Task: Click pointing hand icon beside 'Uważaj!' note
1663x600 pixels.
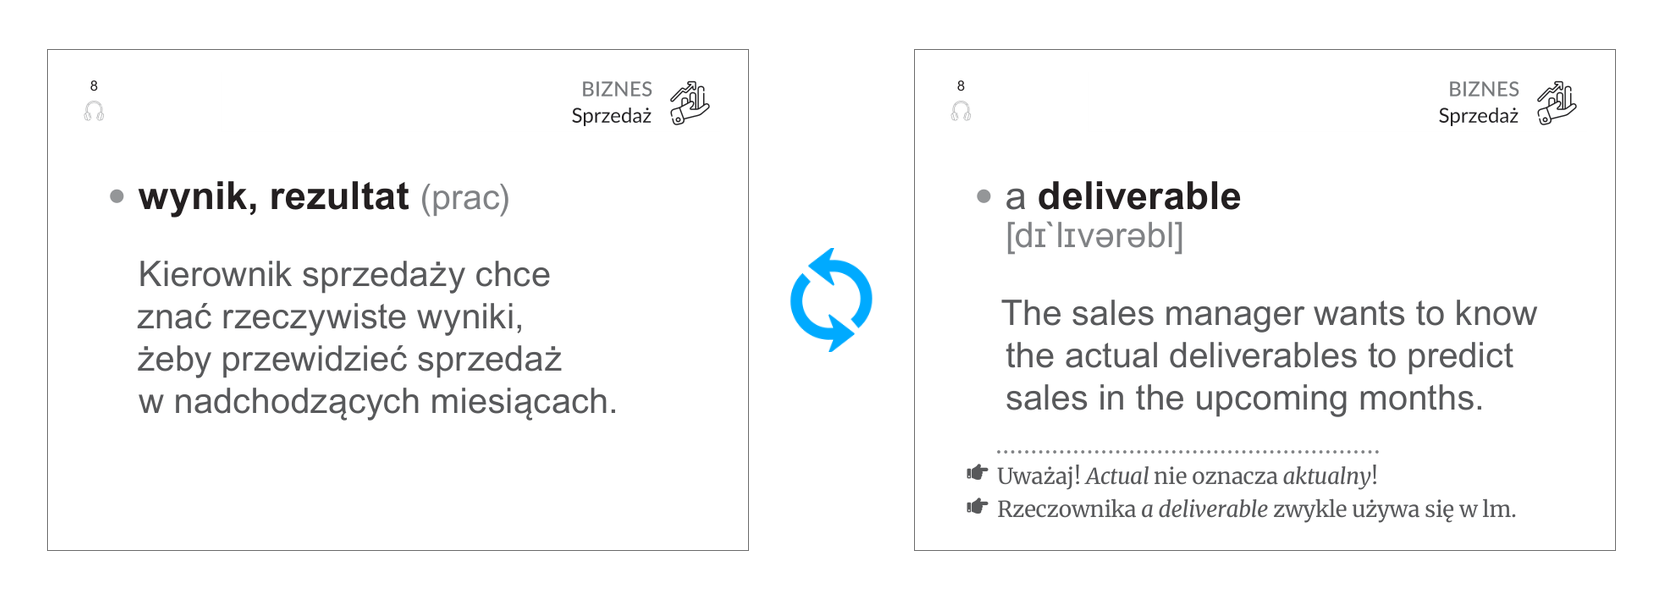Action: (977, 473)
